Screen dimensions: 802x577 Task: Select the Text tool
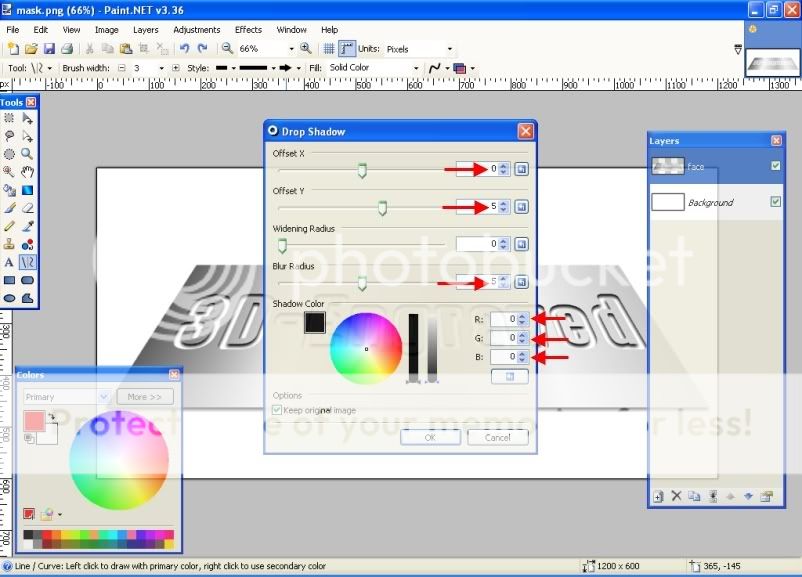(10, 261)
